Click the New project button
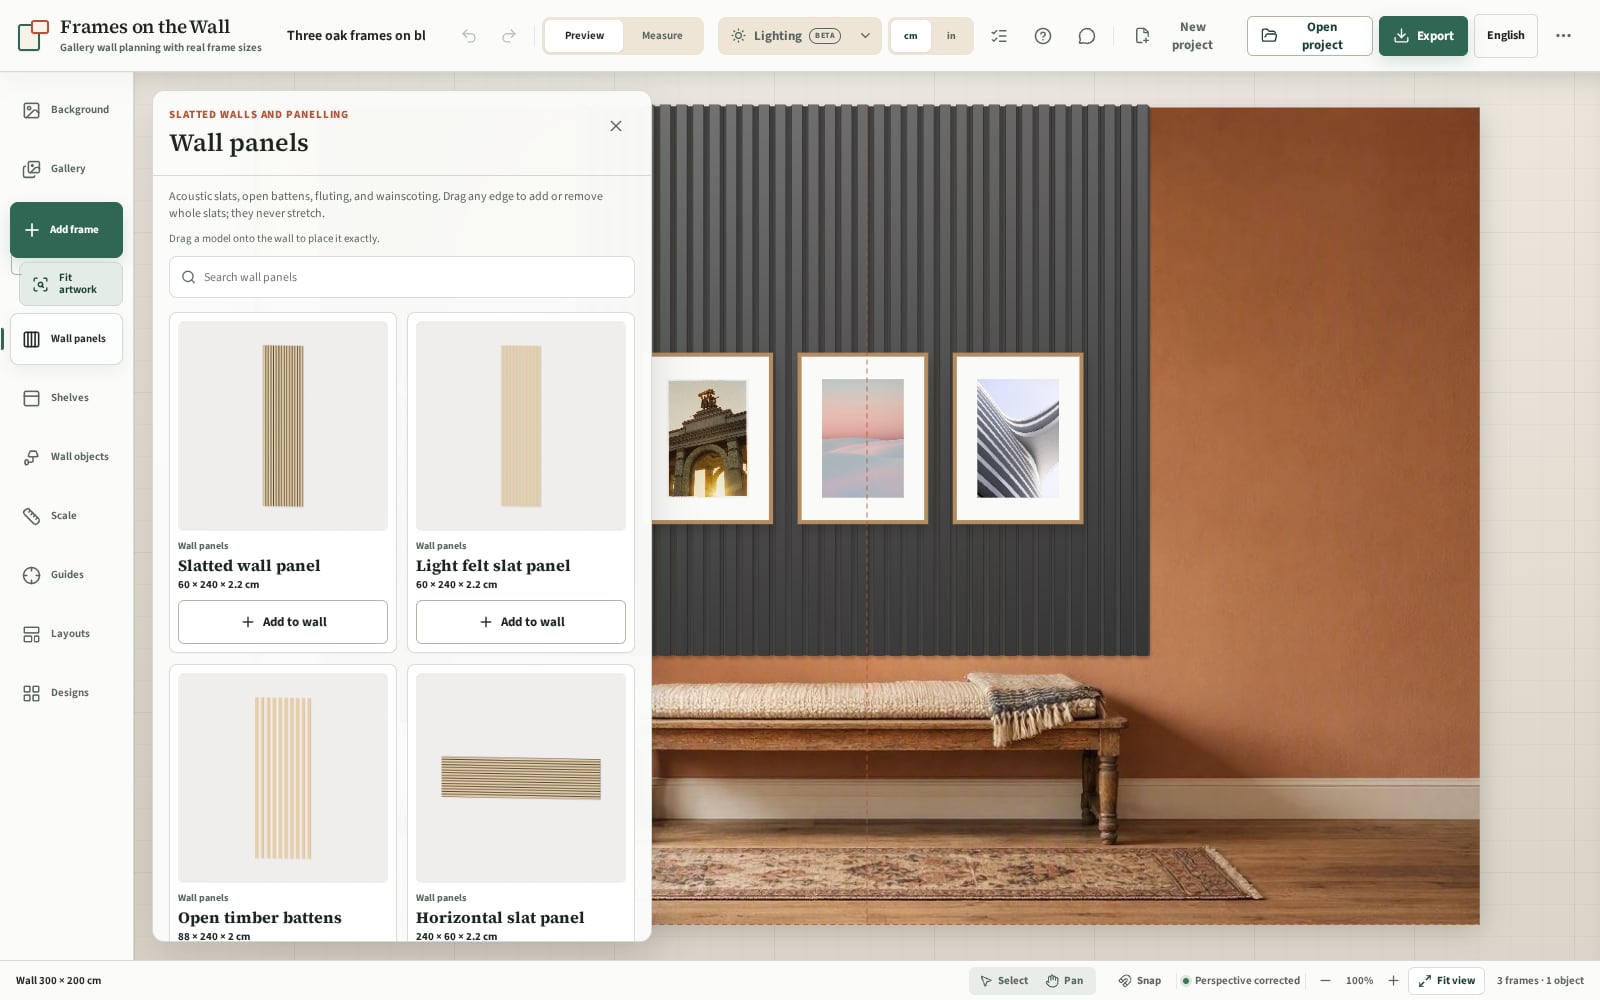 (1178, 36)
